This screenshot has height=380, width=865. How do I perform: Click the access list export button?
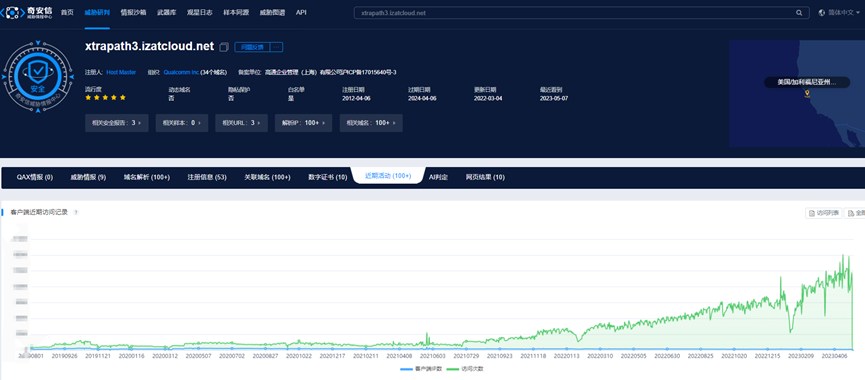(x=824, y=213)
